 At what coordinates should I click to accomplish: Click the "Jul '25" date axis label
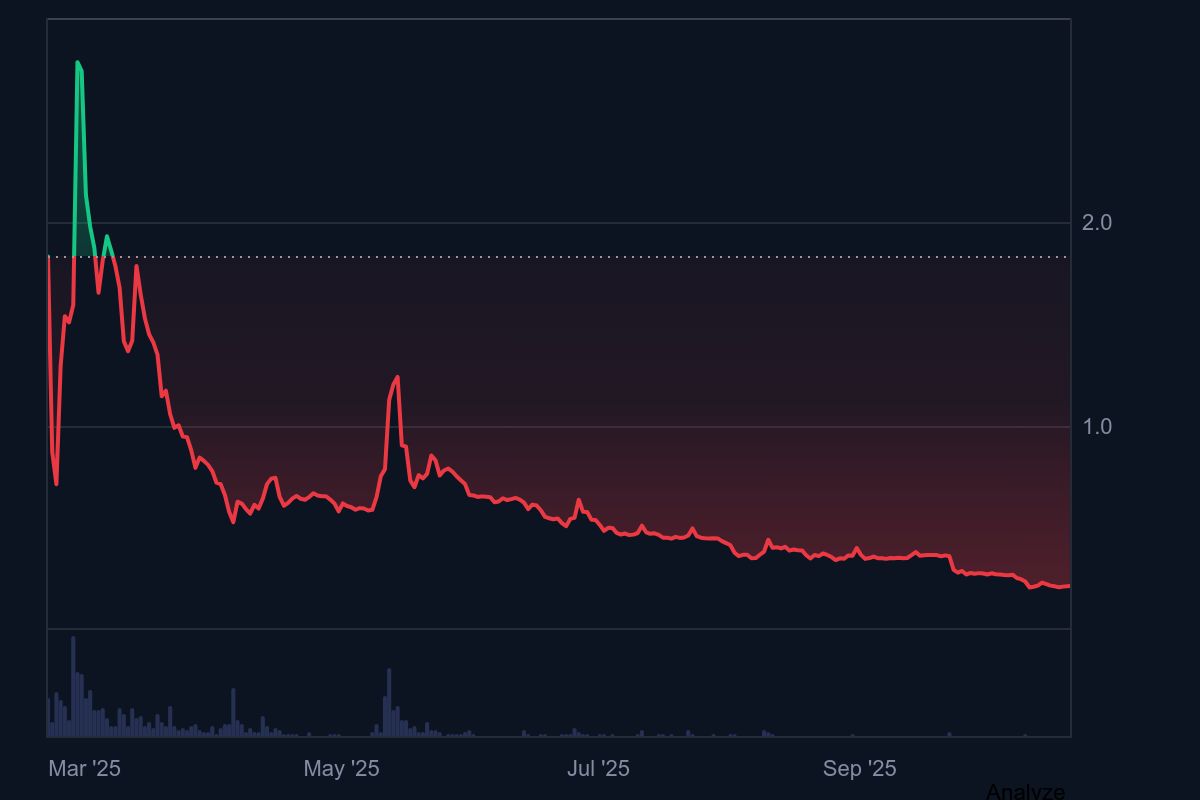(x=598, y=768)
